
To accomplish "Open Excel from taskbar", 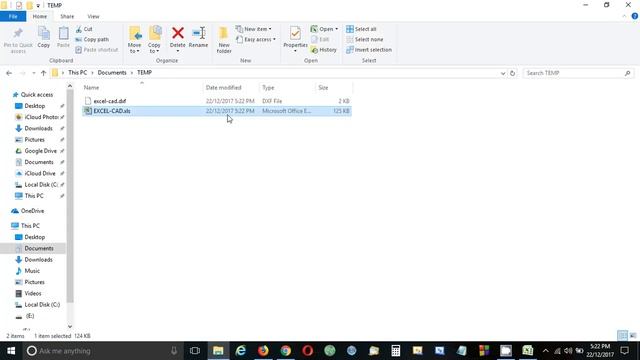I will point(528,351).
